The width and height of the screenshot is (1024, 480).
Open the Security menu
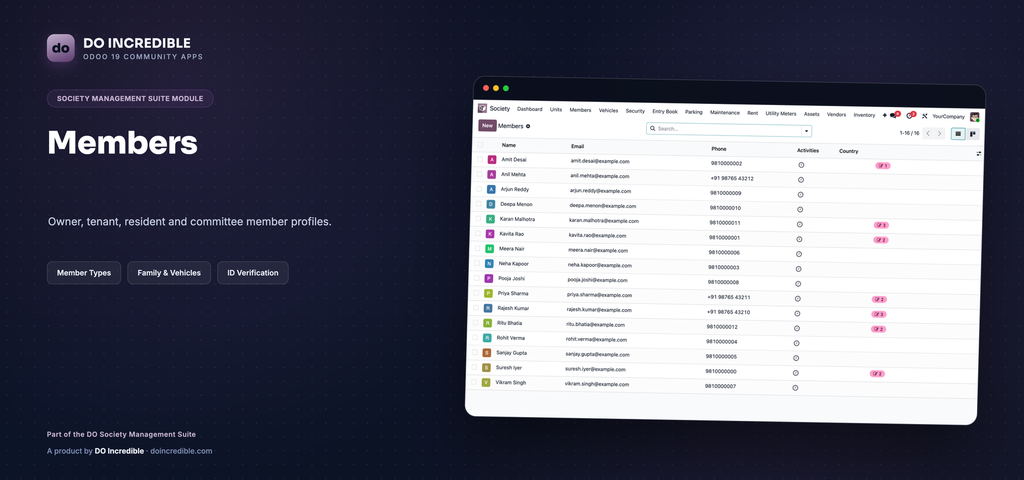point(635,111)
